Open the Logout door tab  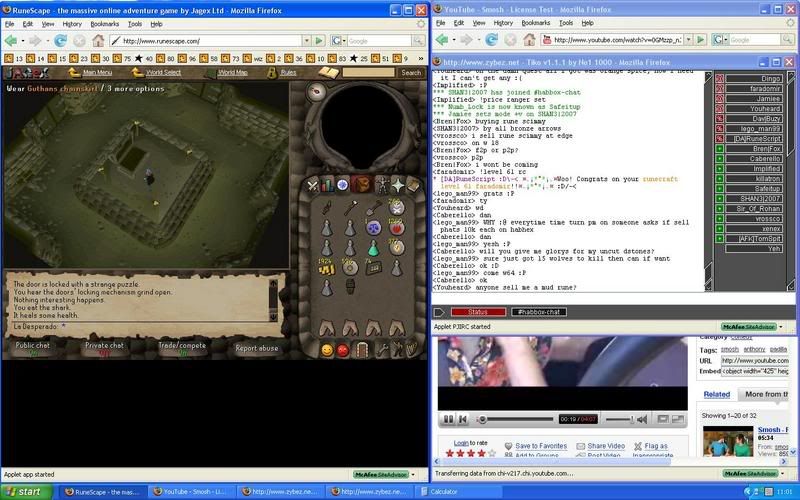point(362,350)
